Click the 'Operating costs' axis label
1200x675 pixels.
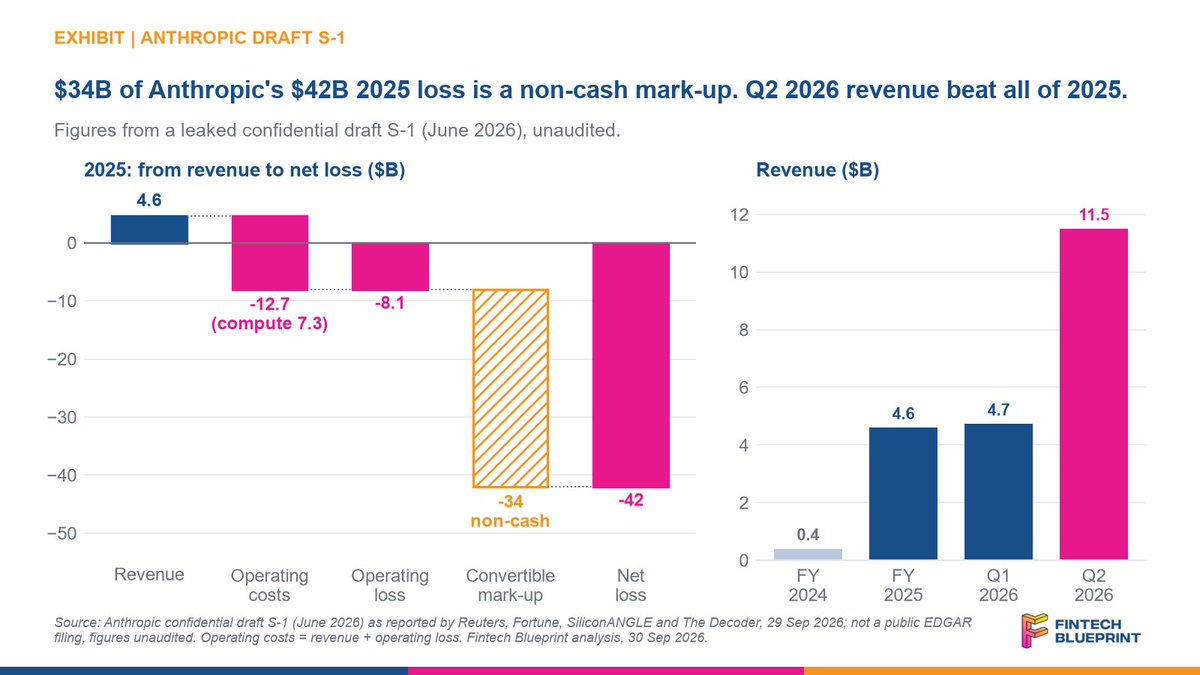coord(269,585)
